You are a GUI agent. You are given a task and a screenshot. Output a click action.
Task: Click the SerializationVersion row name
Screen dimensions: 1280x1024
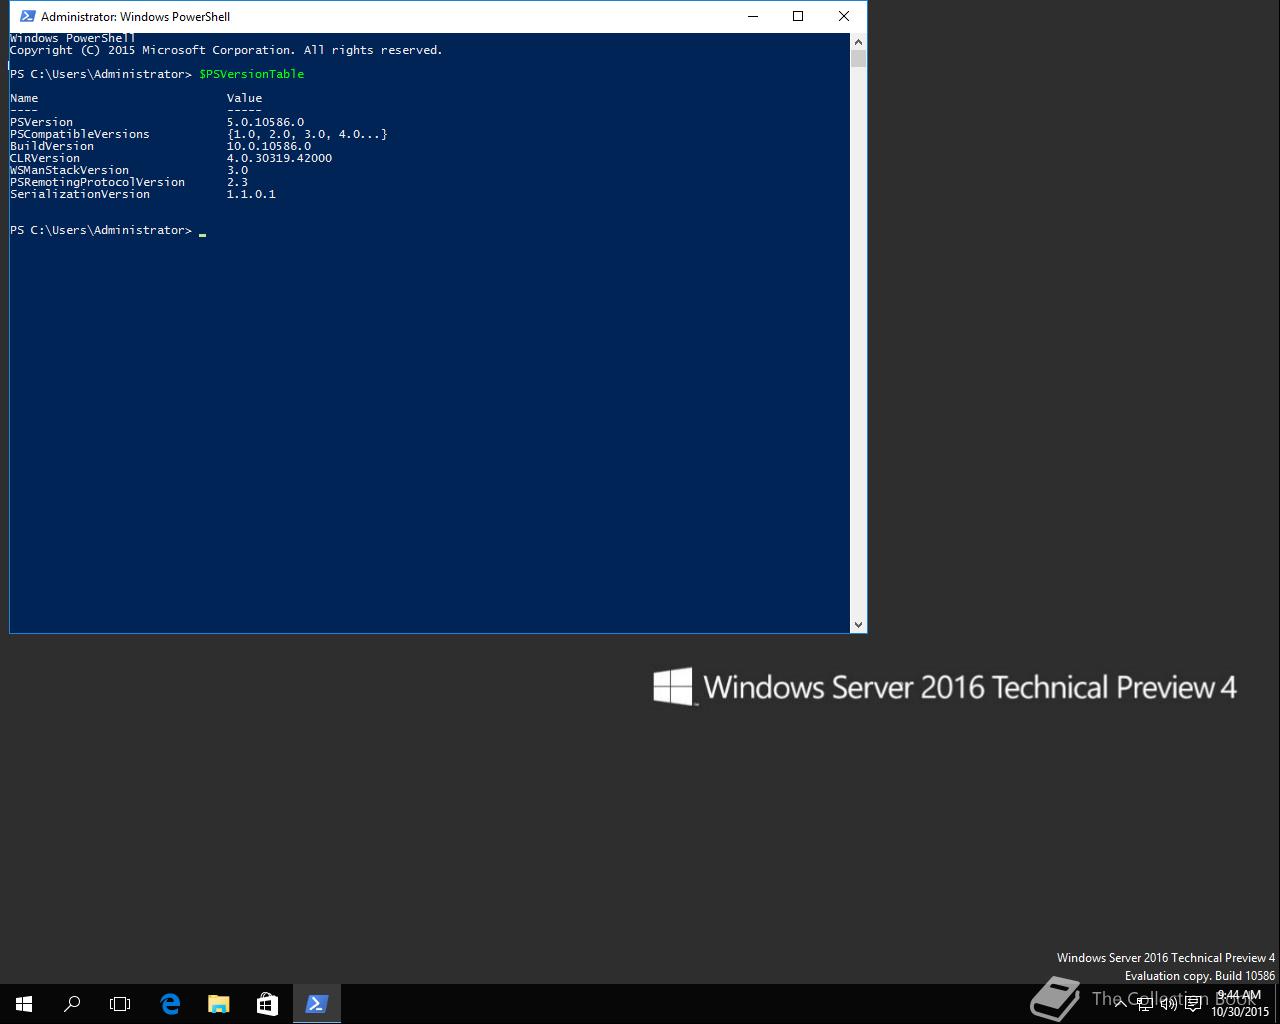(80, 194)
